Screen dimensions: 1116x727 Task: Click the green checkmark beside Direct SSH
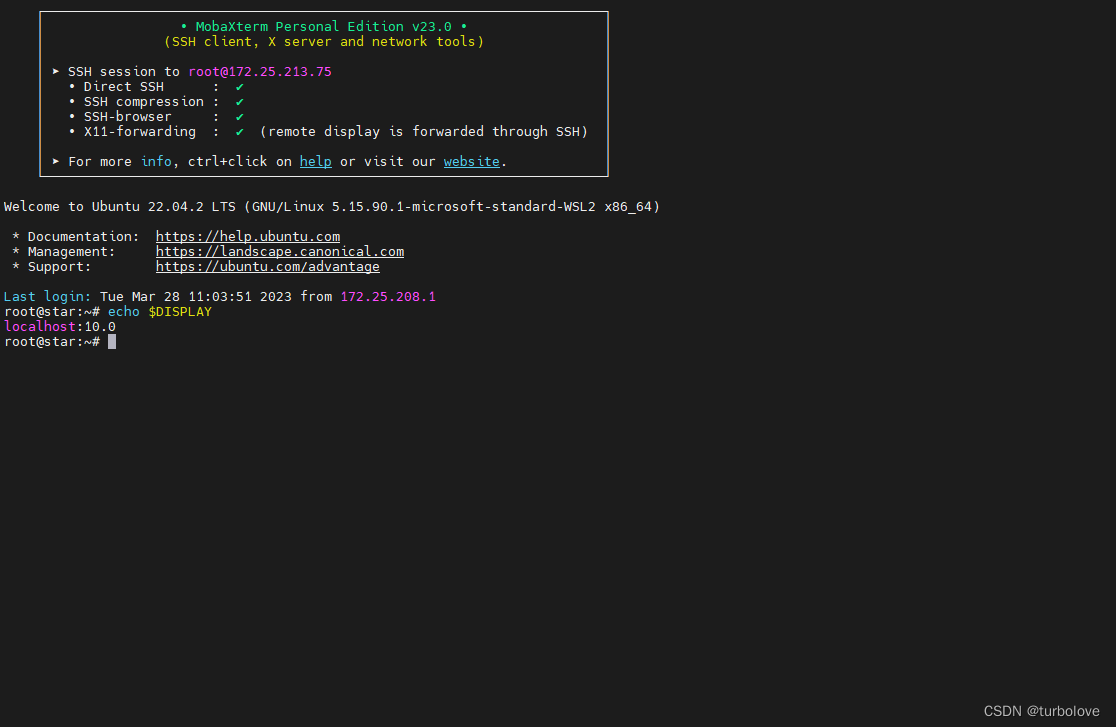pyautogui.click(x=239, y=86)
